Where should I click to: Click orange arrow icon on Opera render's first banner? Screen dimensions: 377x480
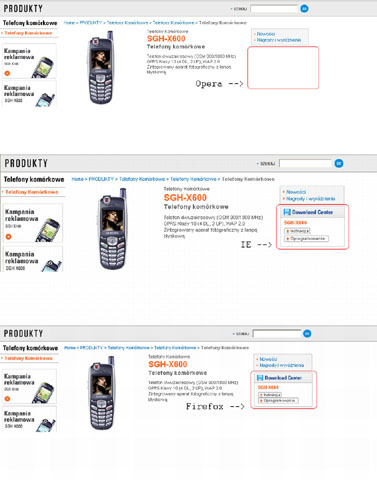coord(7,73)
